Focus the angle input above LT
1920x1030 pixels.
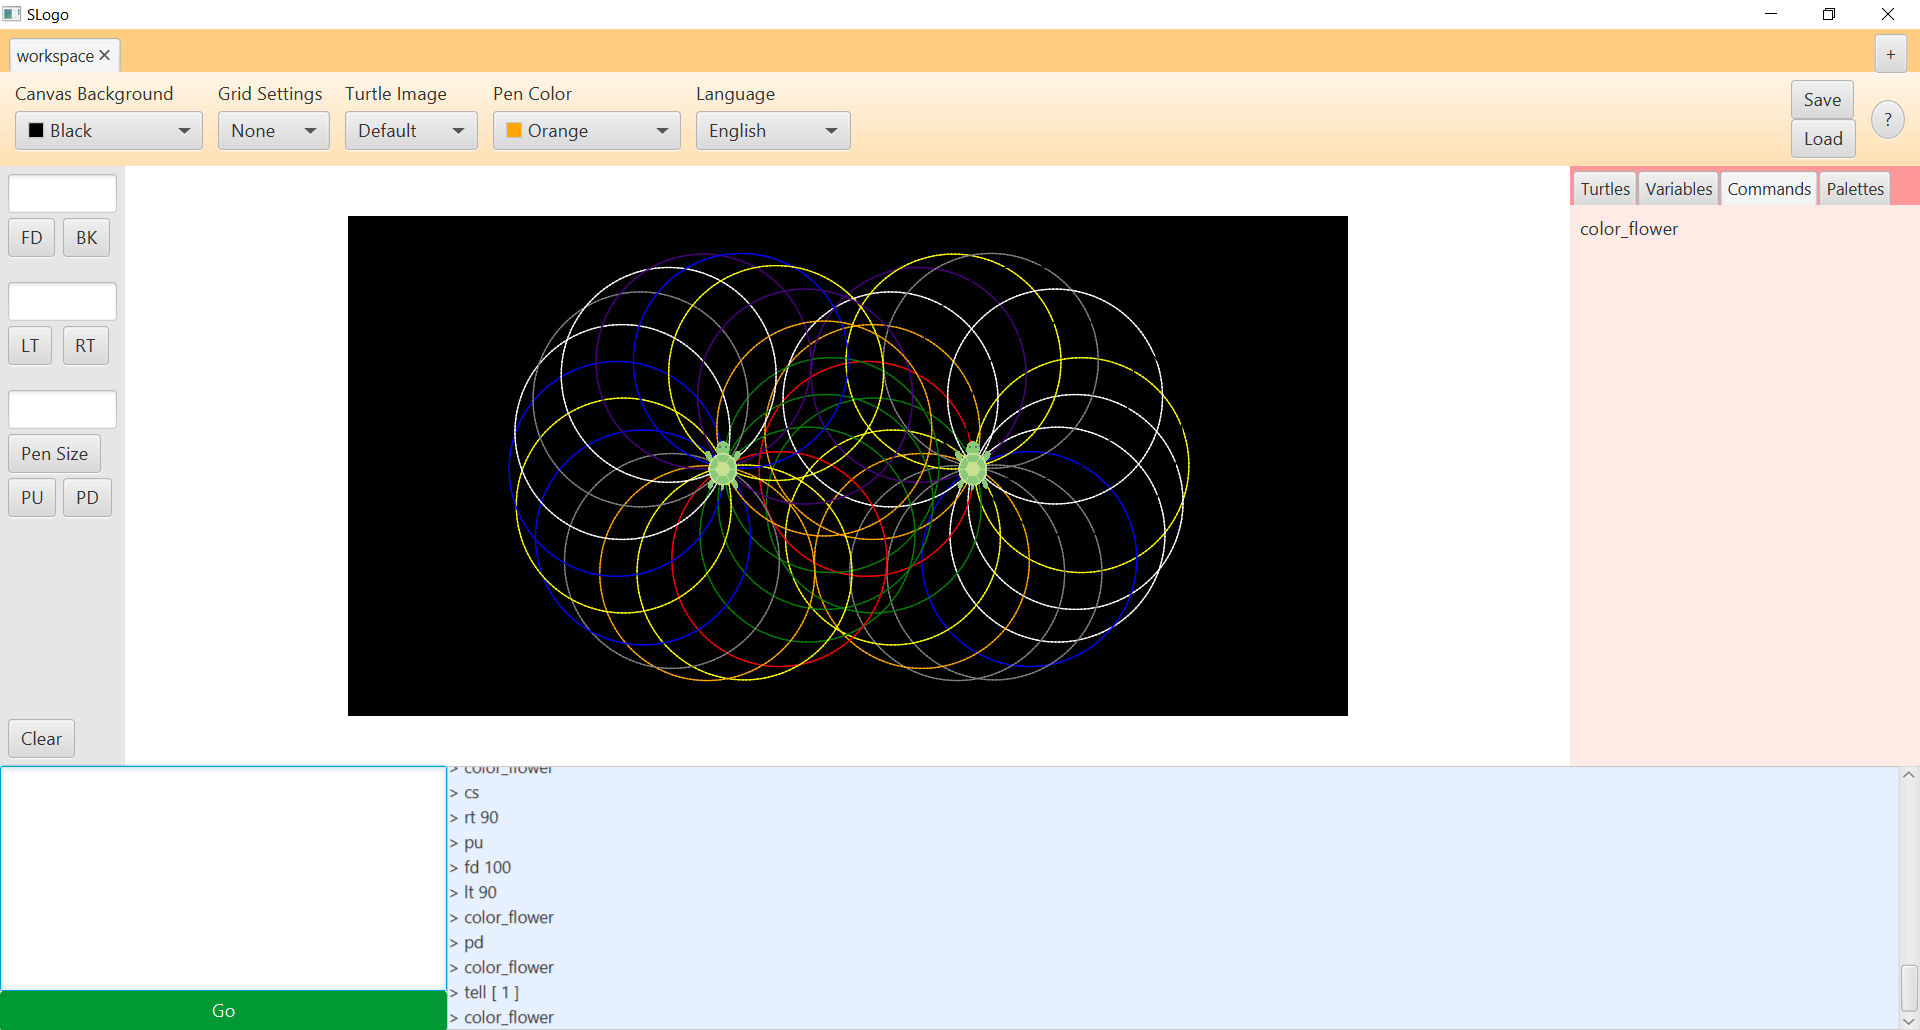coord(62,302)
